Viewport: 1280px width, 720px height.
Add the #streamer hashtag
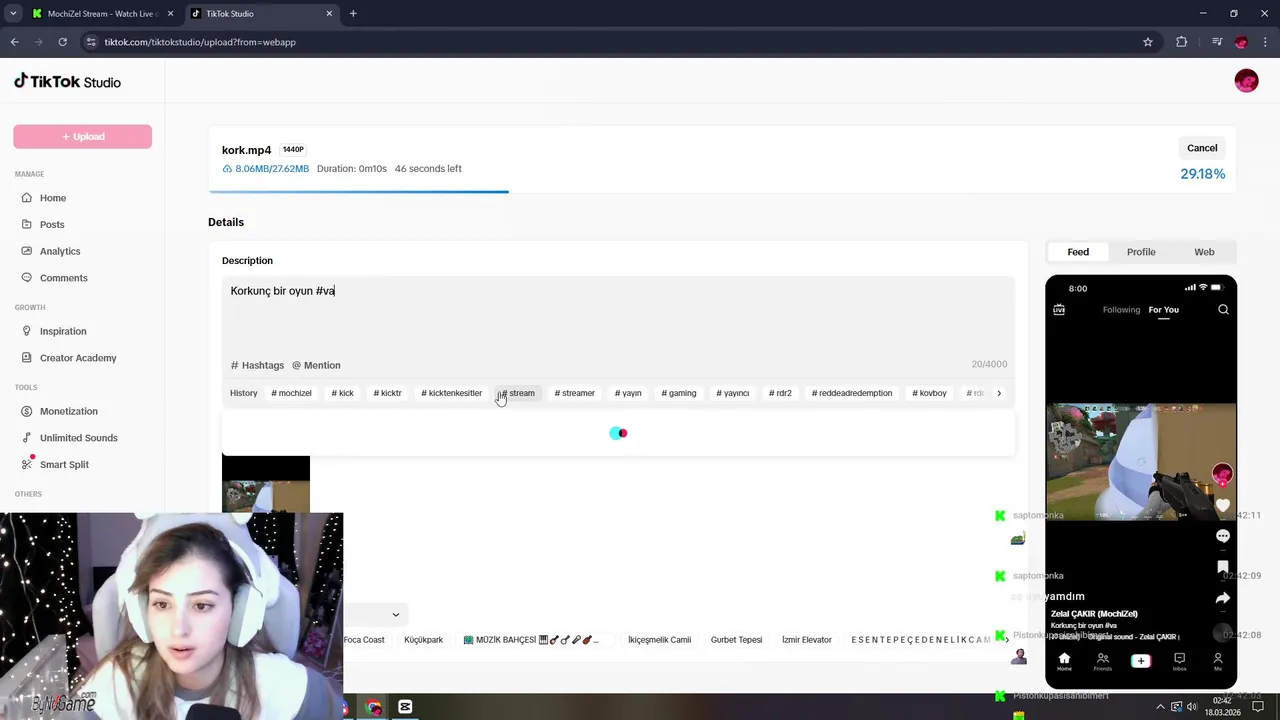coord(574,393)
